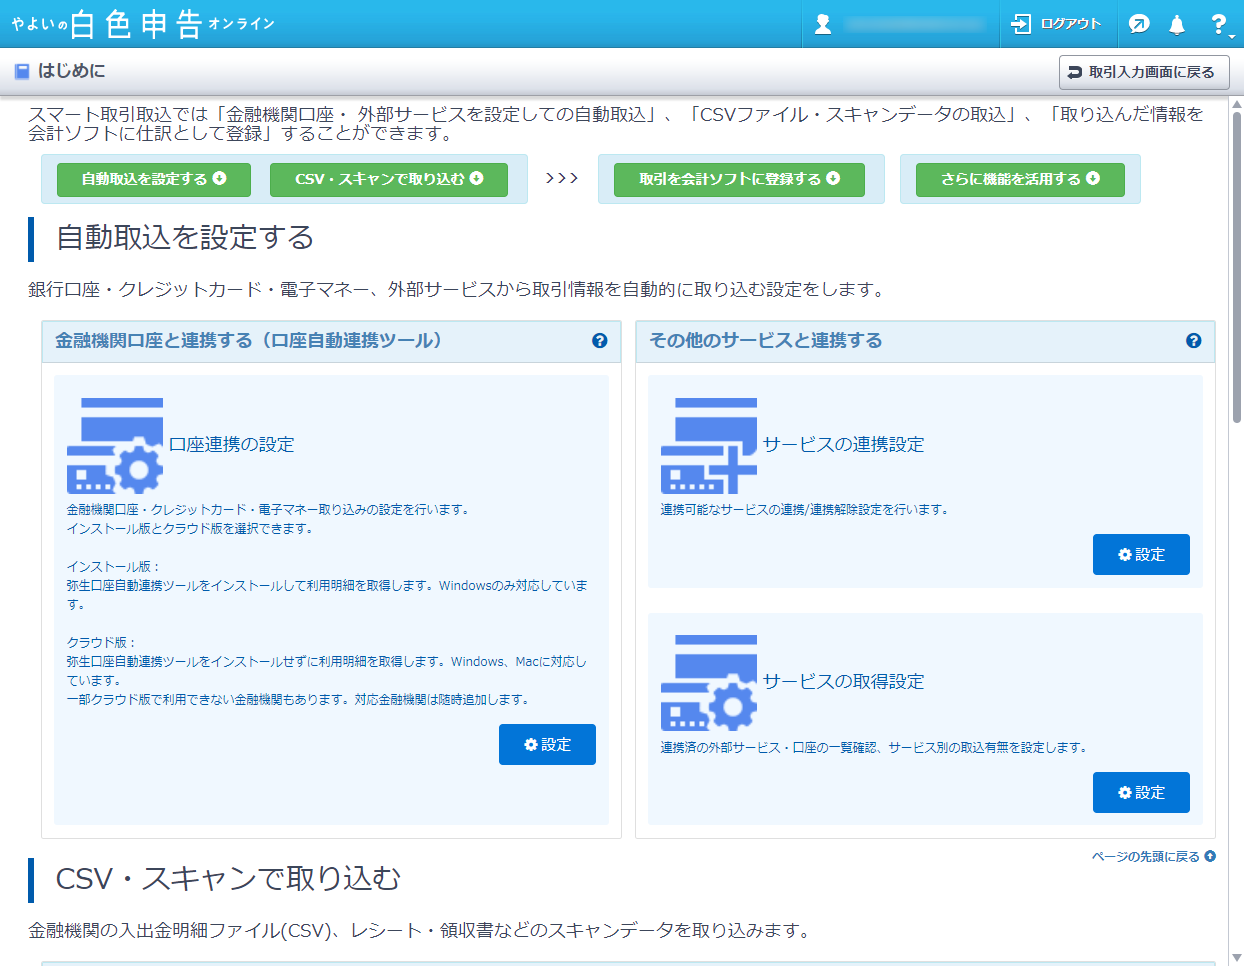Jump to さらに機能を活用する section
The width and height of the screenshot is (1244, 966).
coord(1020,179)
